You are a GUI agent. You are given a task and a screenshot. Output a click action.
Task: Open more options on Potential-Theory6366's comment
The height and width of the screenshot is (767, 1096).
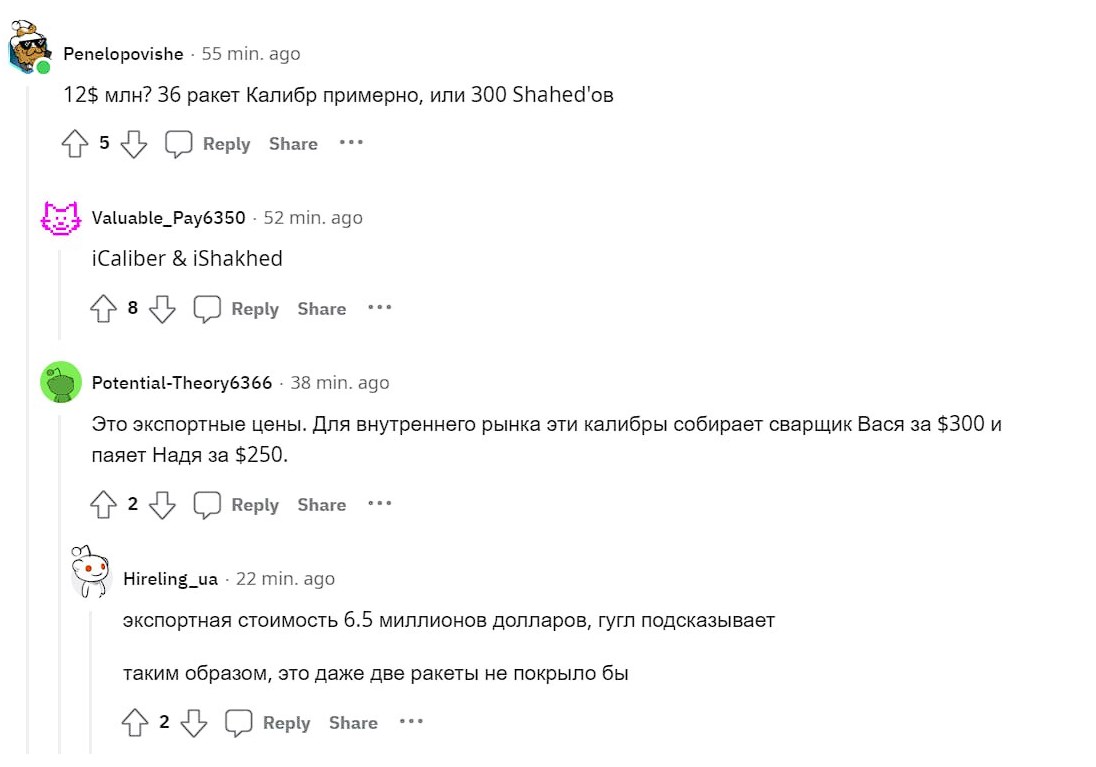[x=379, y=504]
